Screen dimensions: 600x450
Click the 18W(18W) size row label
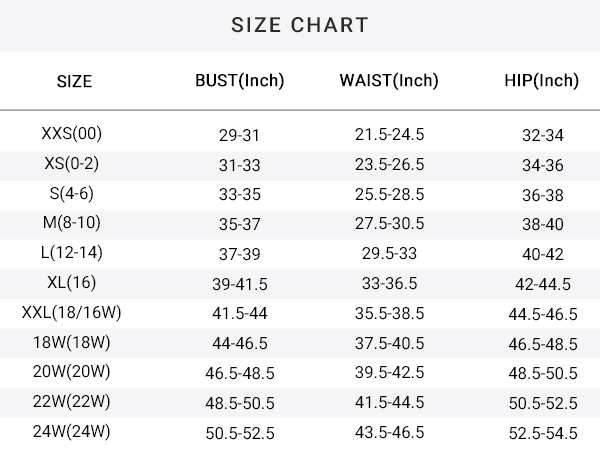pos(72,342)
